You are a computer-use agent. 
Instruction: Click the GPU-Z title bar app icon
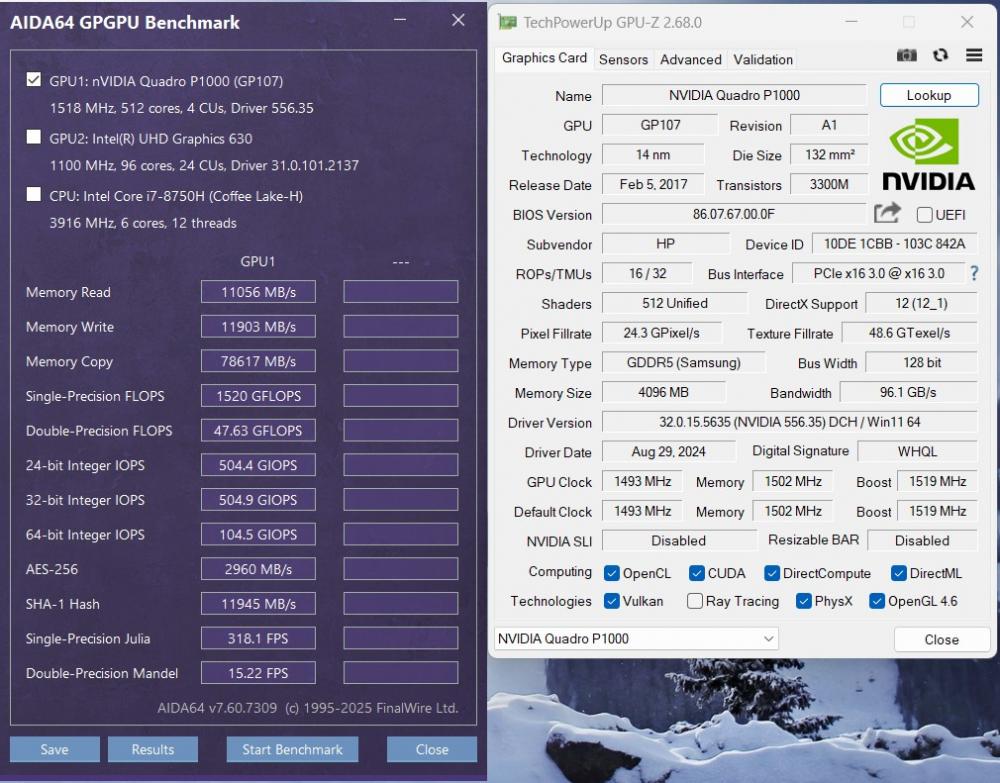508,22
